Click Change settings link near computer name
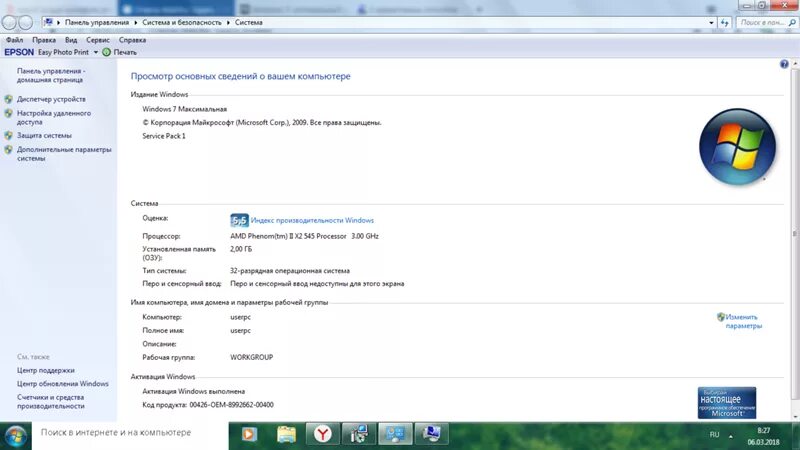This screenshot has height=450, width=800. 743,321
